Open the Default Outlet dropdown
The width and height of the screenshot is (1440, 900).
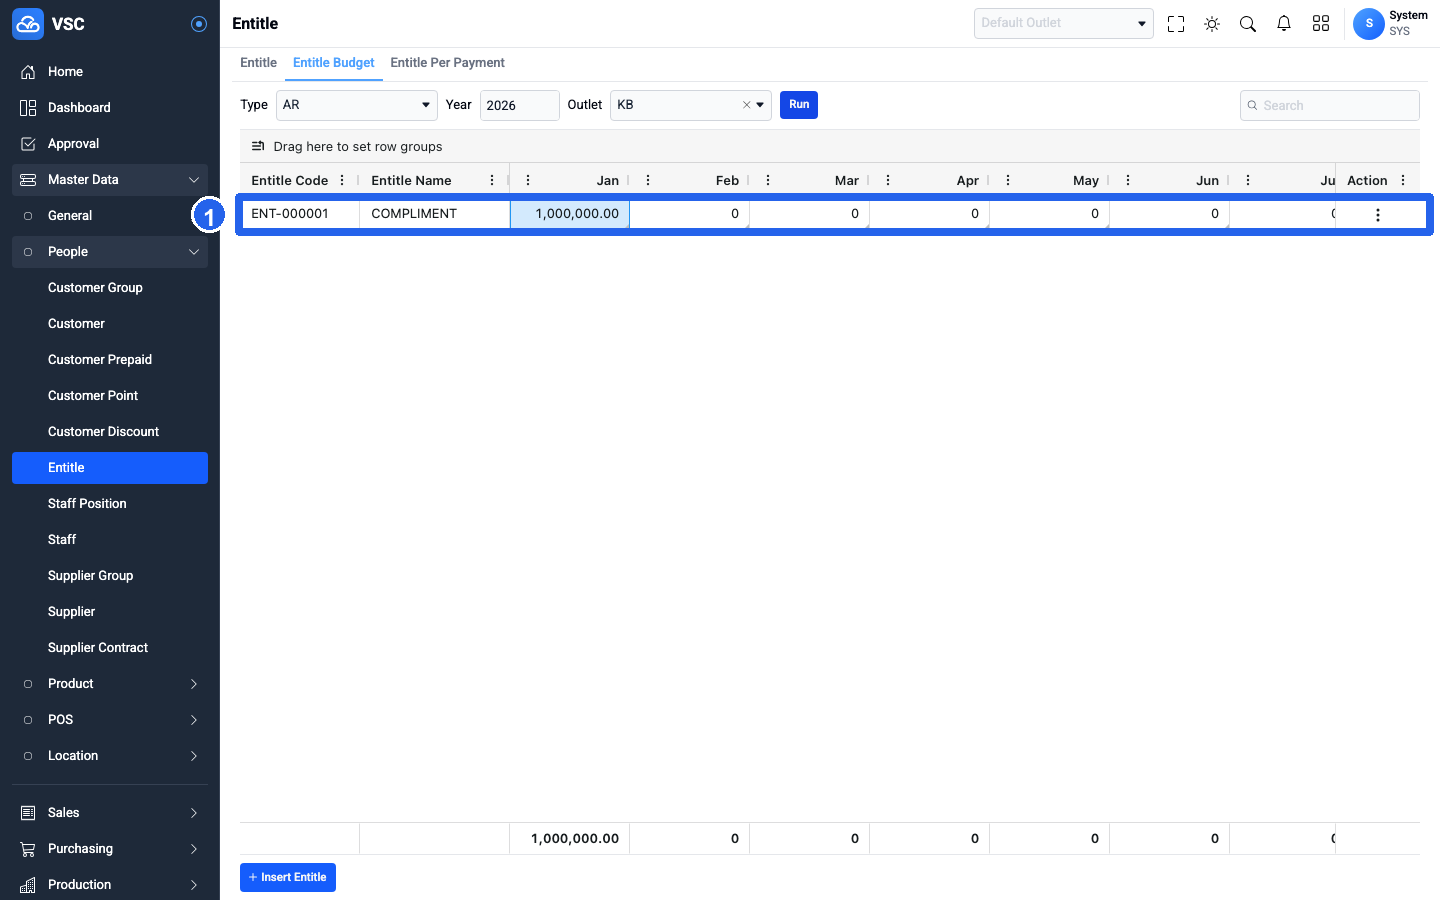tap(1064, 23)
